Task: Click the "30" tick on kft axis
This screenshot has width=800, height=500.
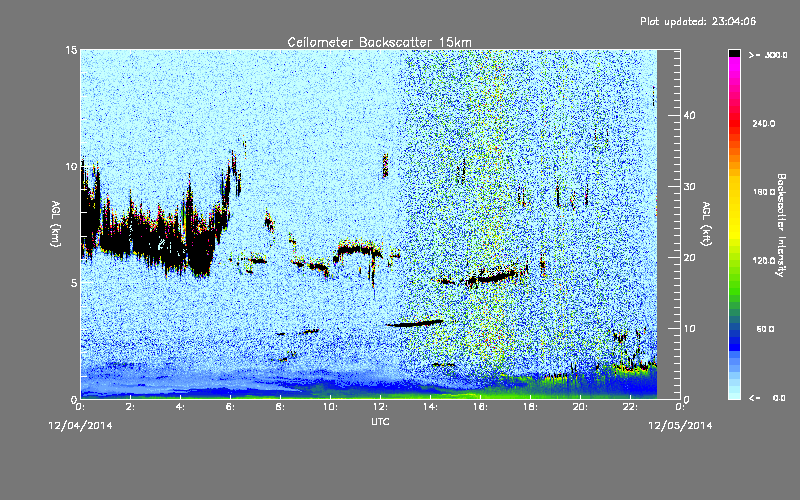Action: 689,187
